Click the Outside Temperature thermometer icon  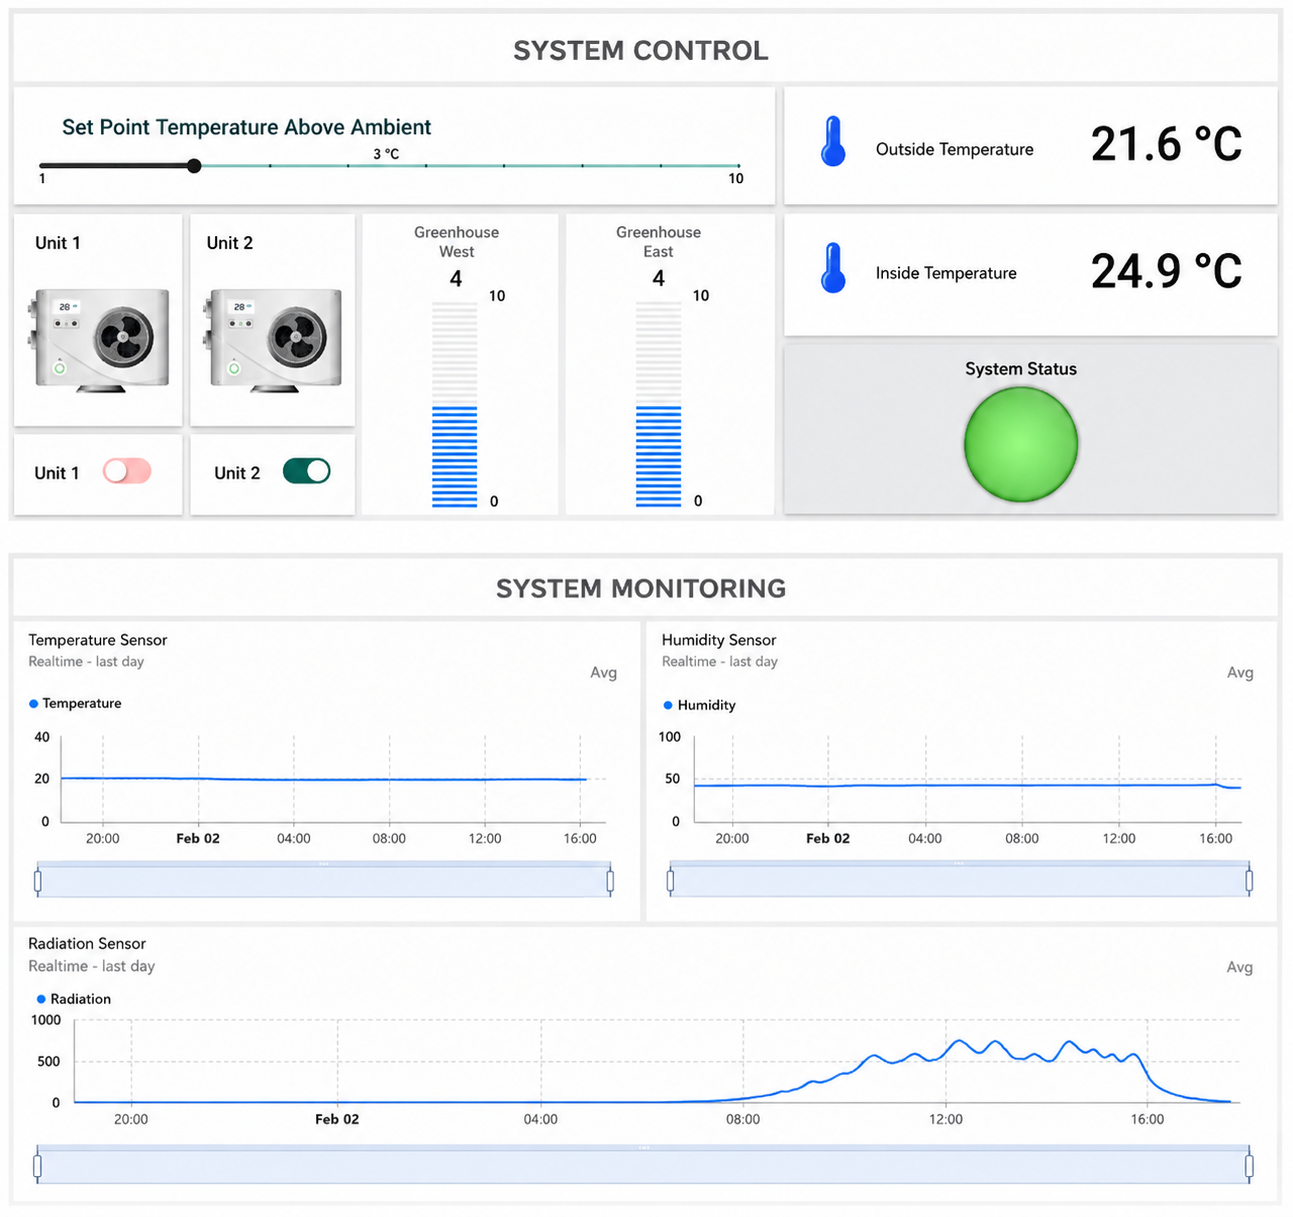tap(833, 142)
